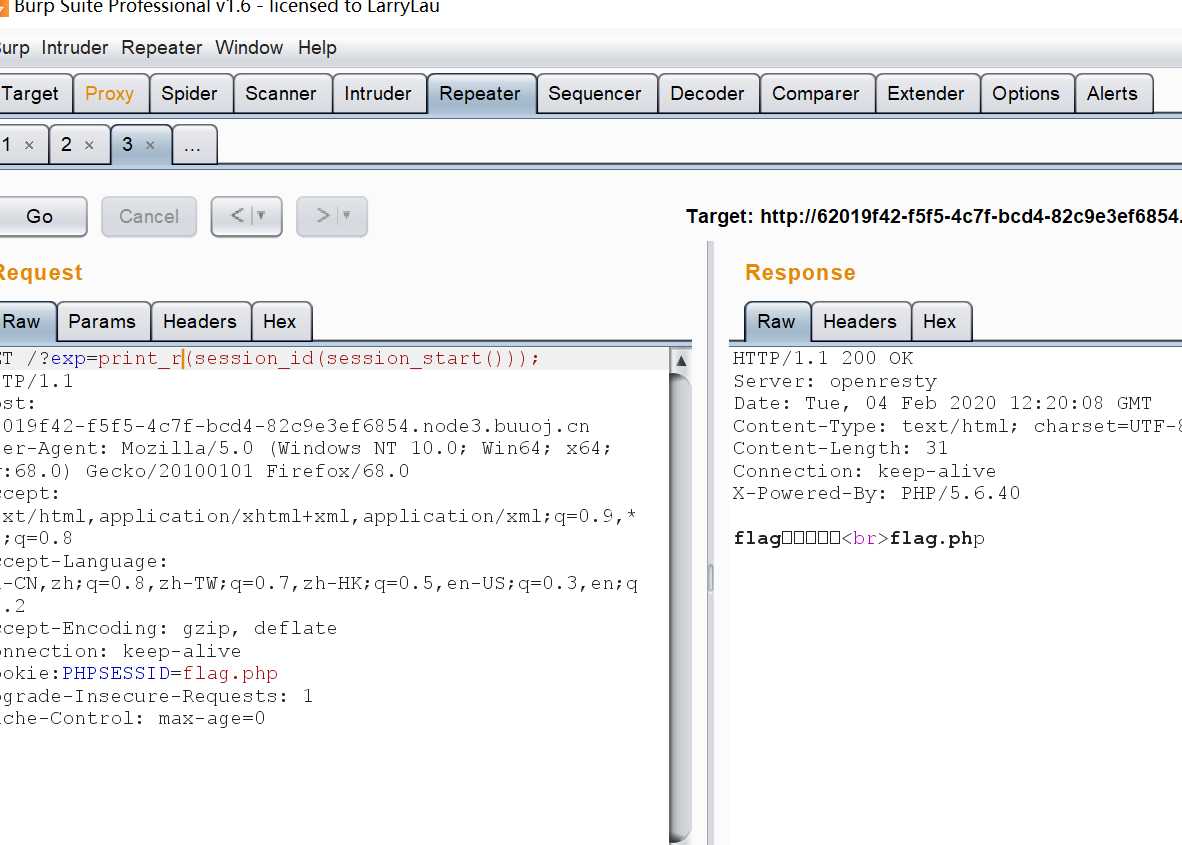Image resolution: width=1182 pixels, height=845 pixels.
Task: Switch to the Alerts tab
Action: 1112,93
